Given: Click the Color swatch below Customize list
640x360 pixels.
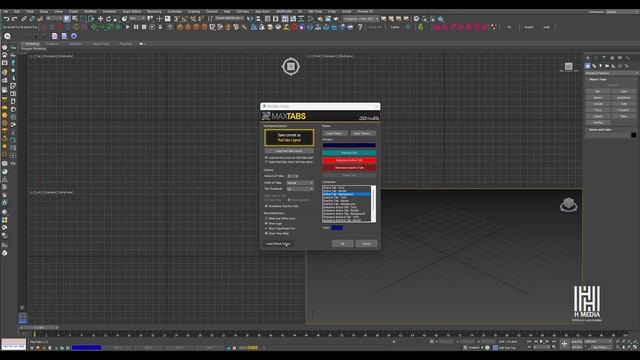Looking at the screenshot, I should click(x=337, y=228).
